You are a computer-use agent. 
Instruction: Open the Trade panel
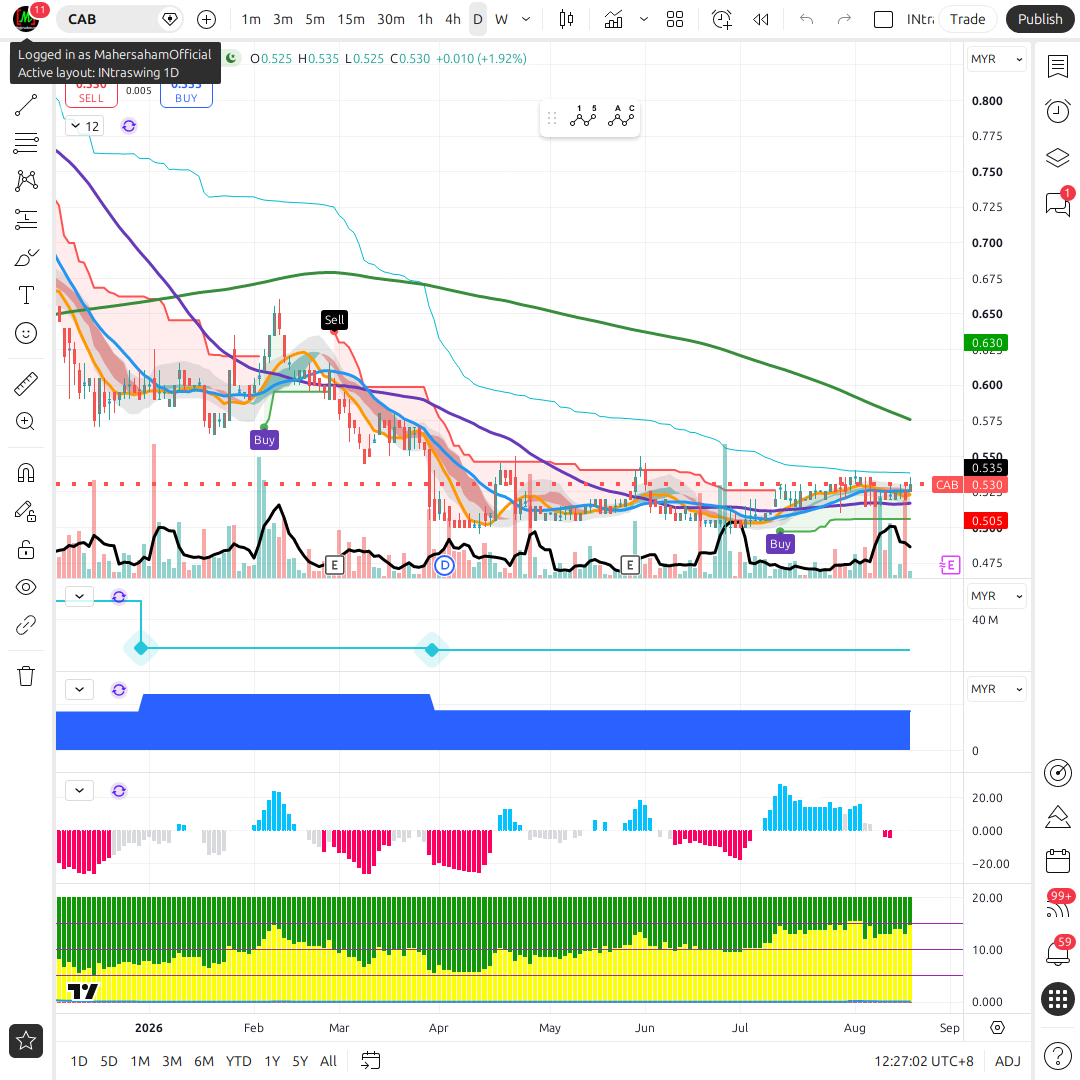[967, 19]
